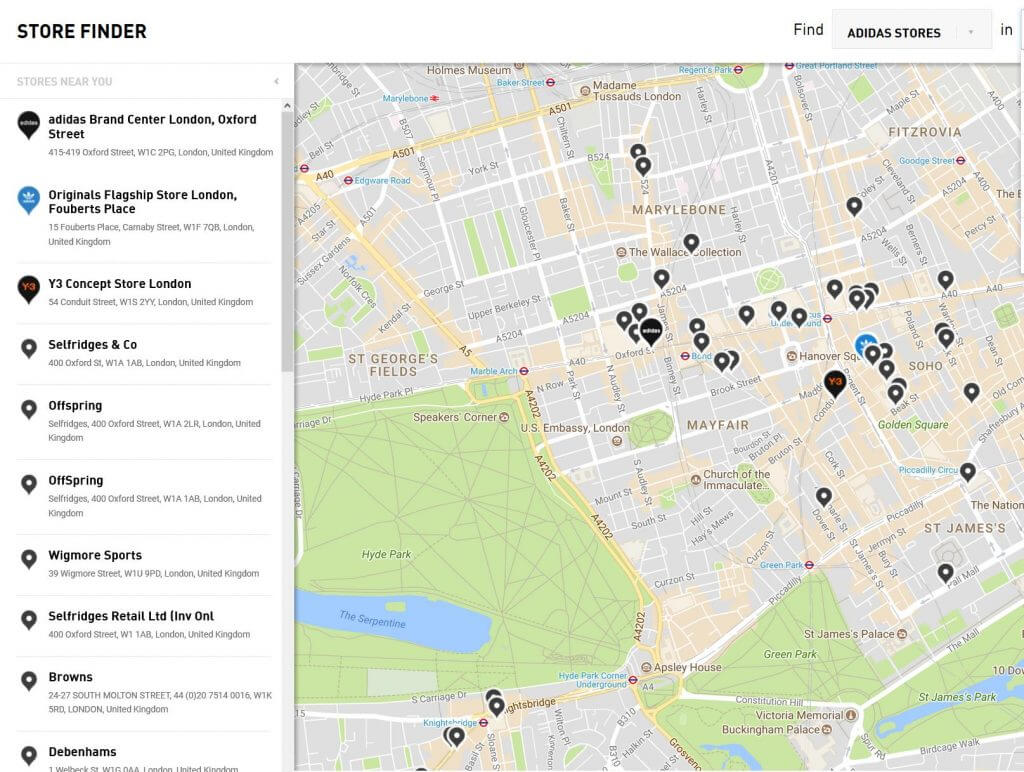1024x772 pixels.
Task: Click map pin near Foley St in Fitzrovia
Action: (x=854, y=207)
